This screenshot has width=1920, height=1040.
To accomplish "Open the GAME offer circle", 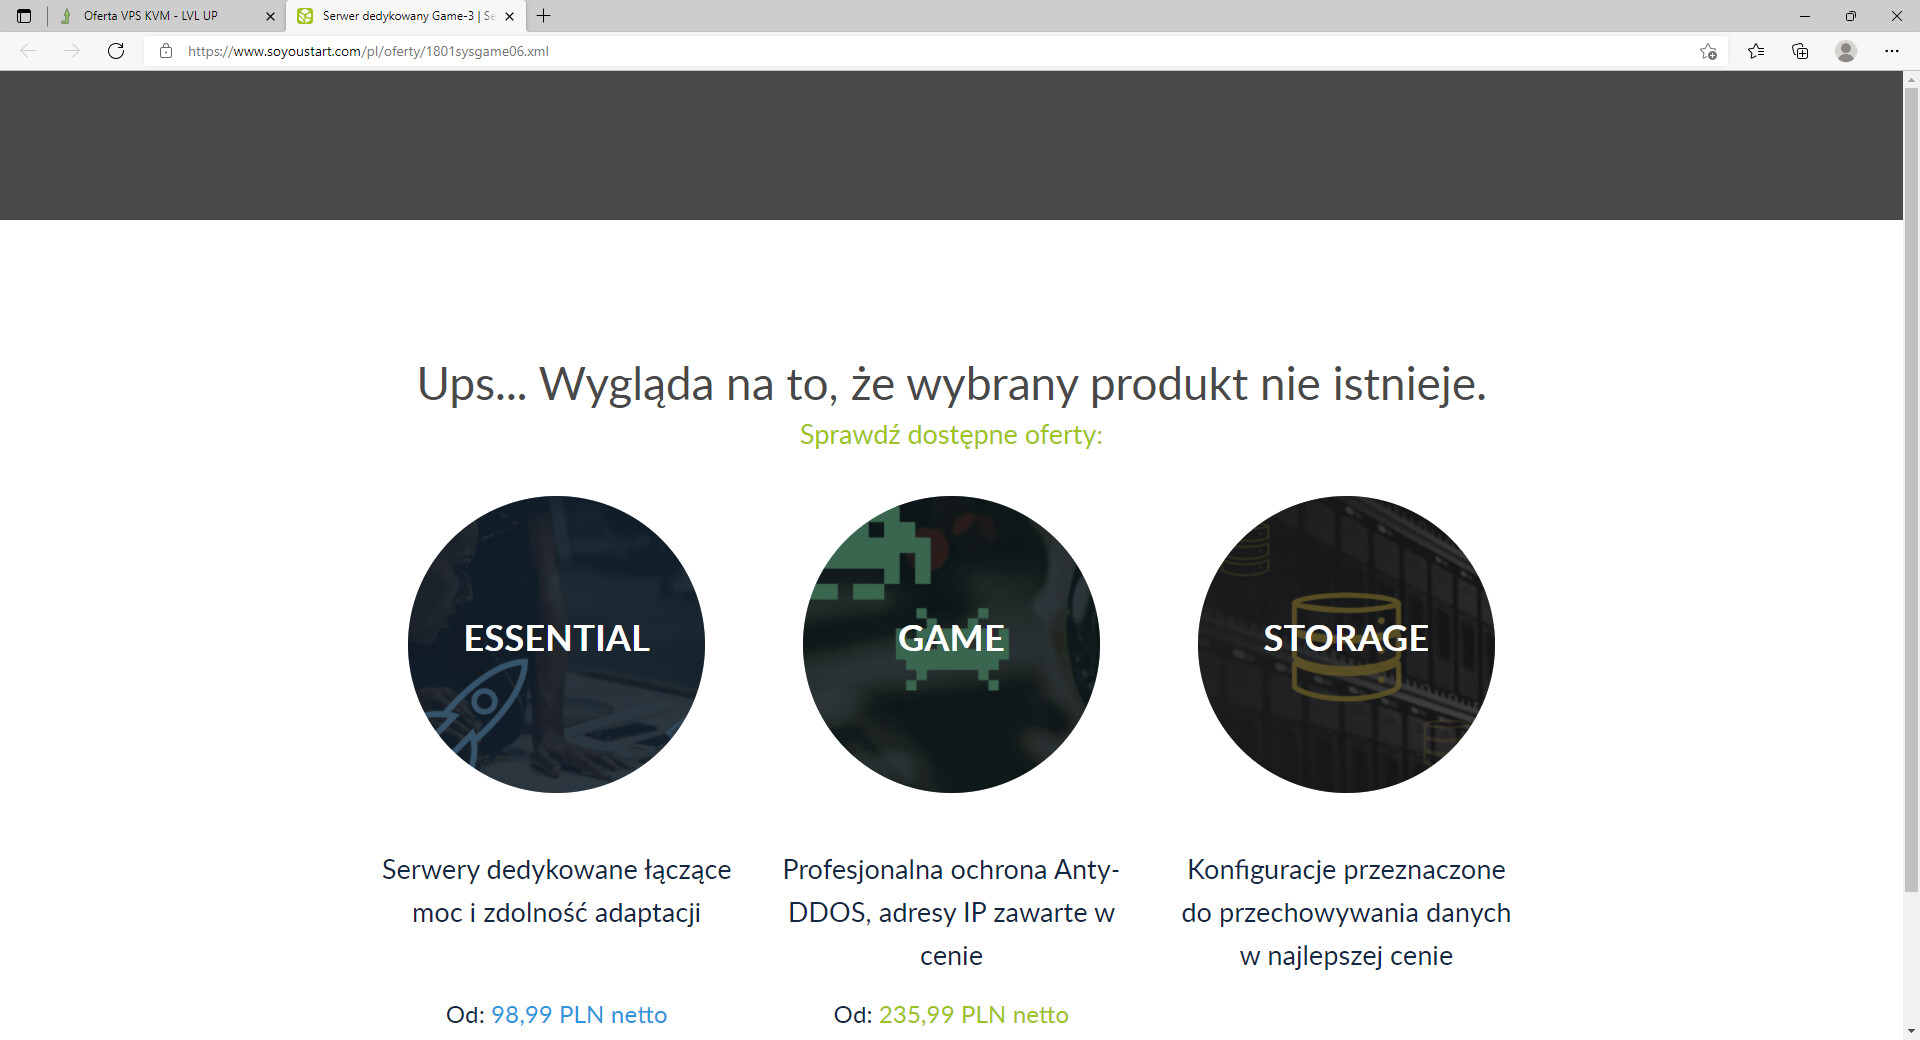I will pyautogui.click(x=951, y=644).
